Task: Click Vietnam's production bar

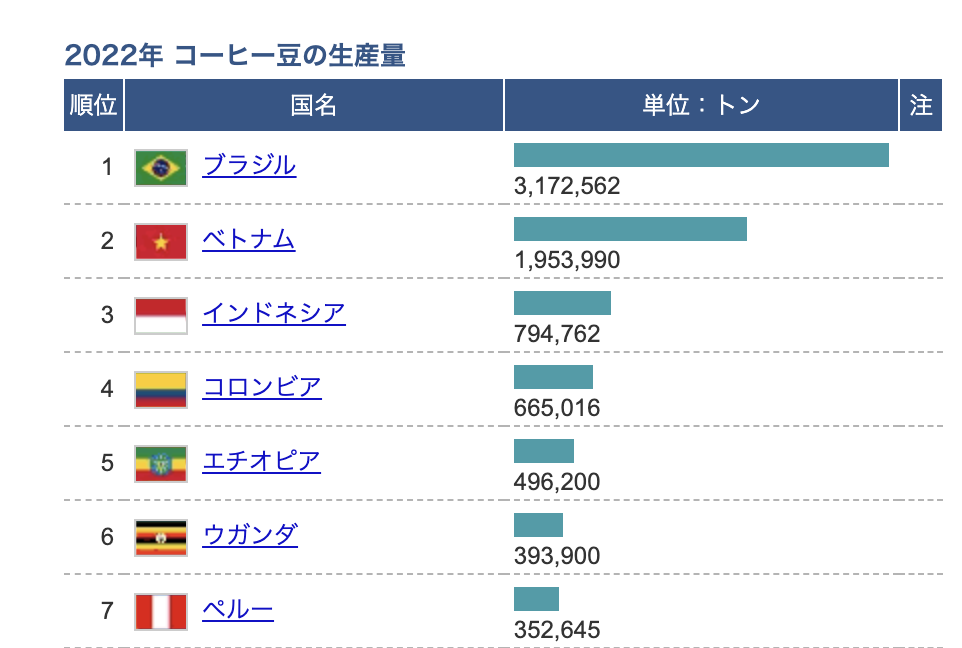Action: pyautogui.click(x=630, y=229)
